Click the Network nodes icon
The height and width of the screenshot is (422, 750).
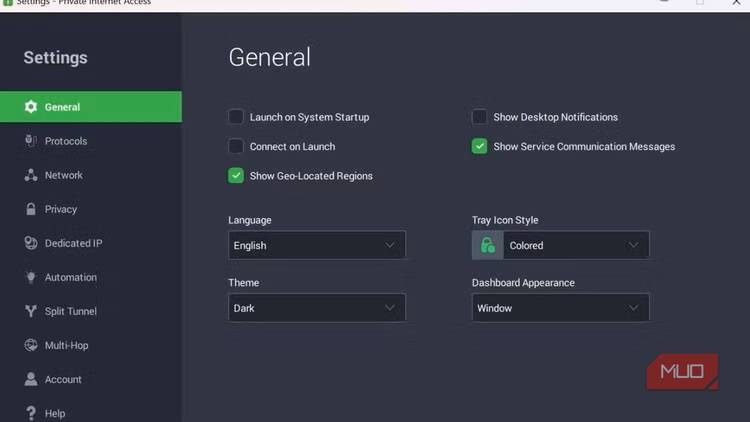point(31,175)
